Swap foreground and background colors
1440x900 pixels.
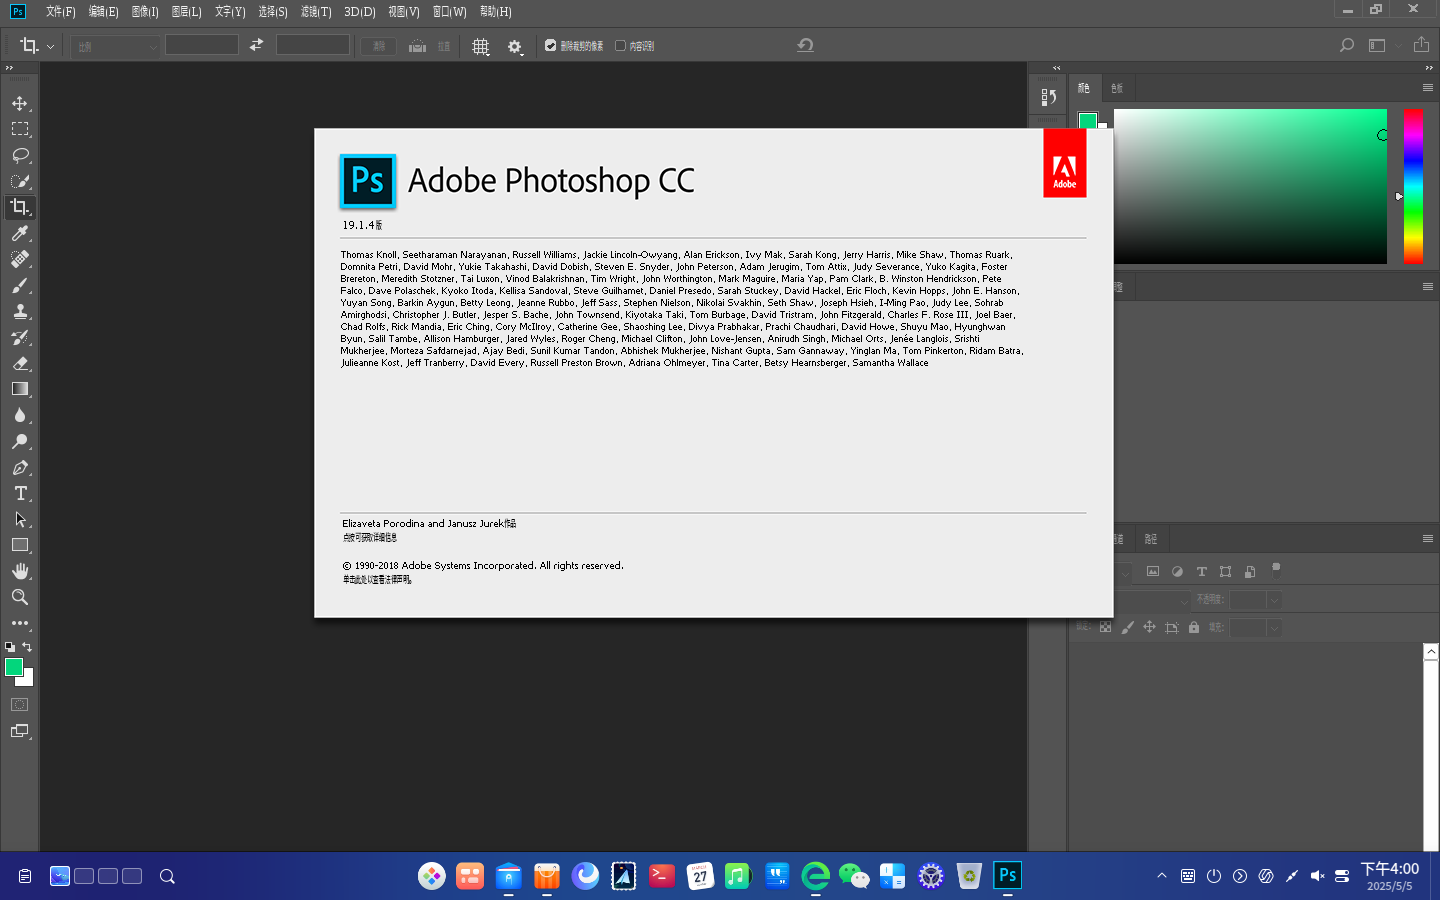pyautogui.click(x=27, y=647)
